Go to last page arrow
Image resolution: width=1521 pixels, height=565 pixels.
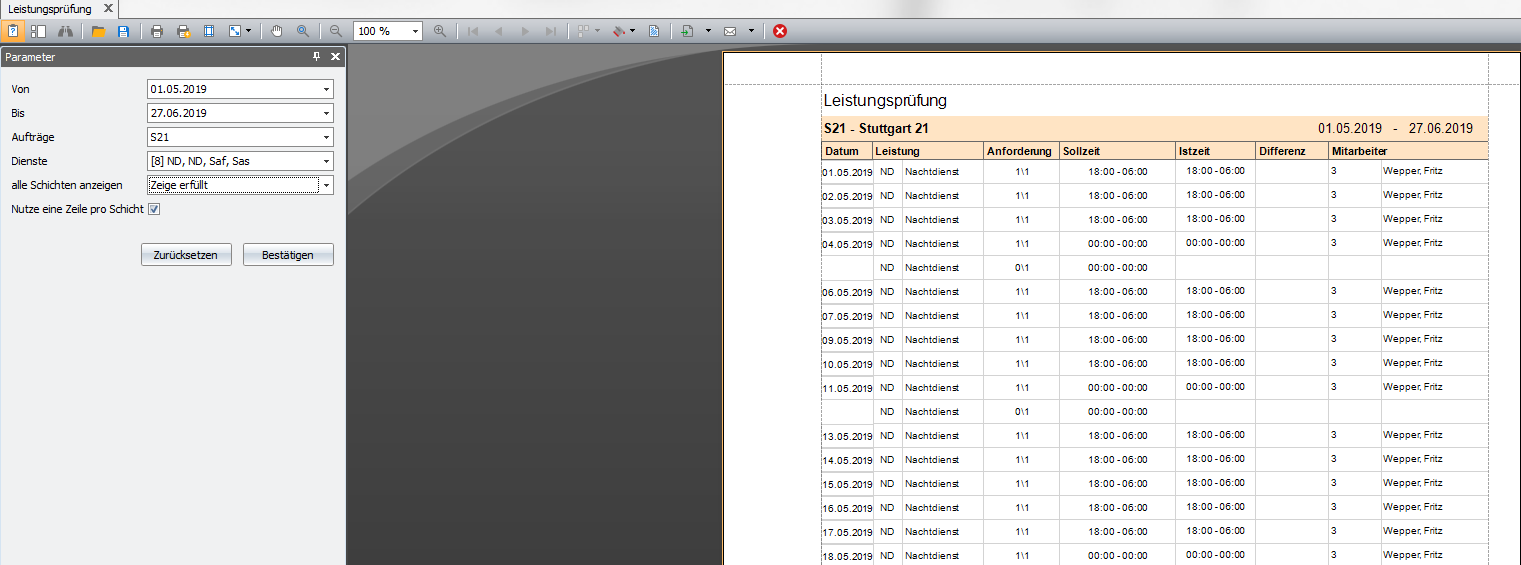click(x=551, y=31)
